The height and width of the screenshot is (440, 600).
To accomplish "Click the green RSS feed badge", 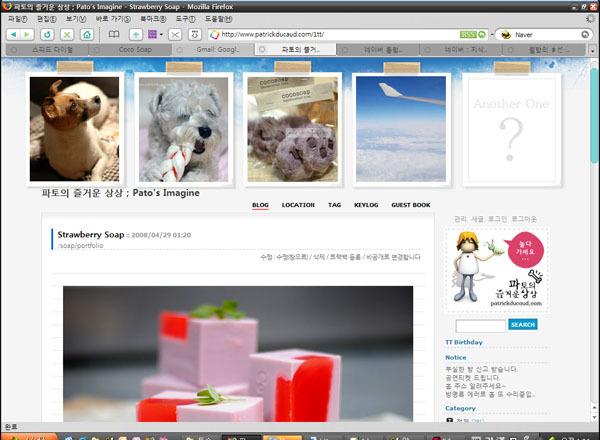I will click(468, 34).
